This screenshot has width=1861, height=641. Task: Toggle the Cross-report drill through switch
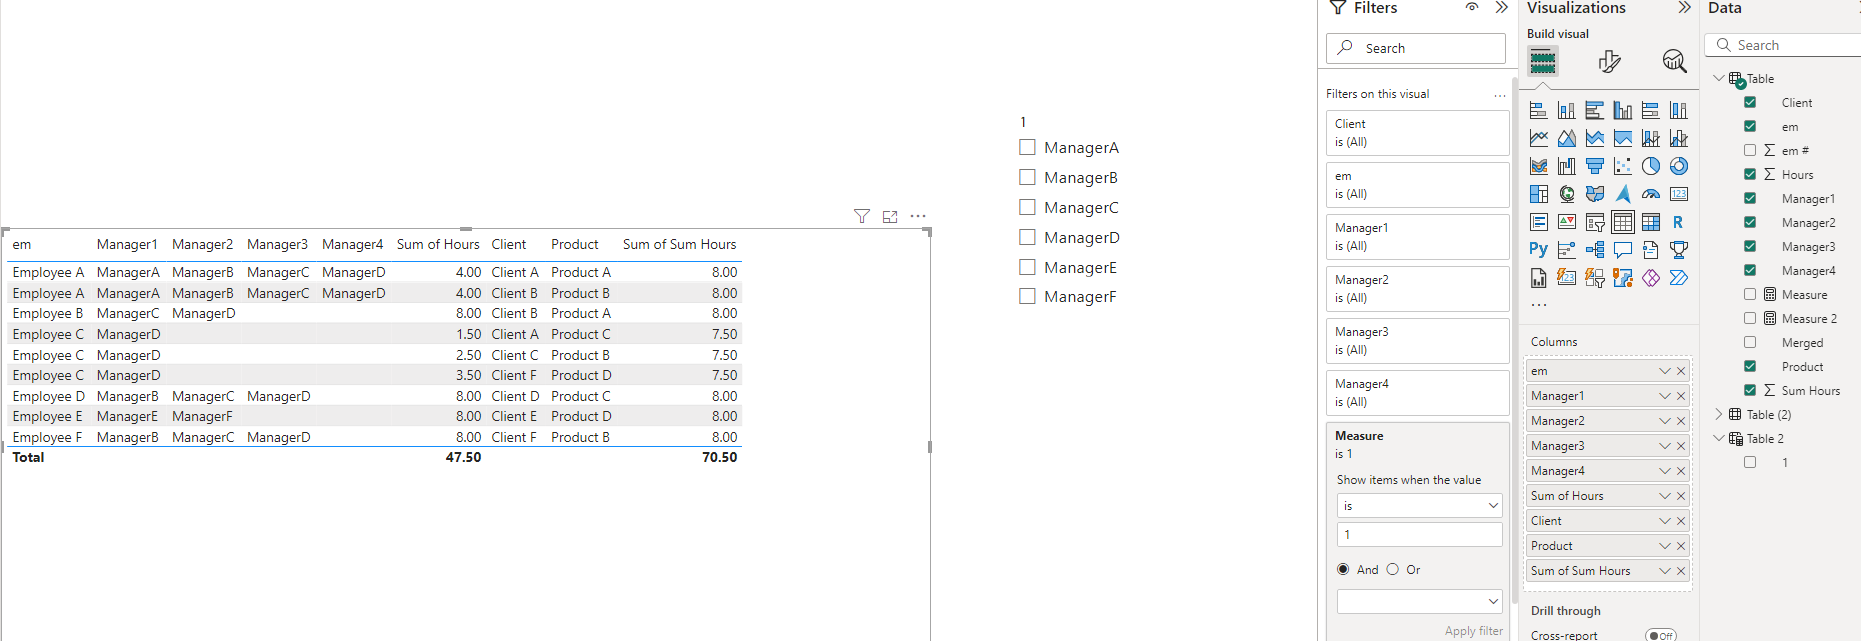(1661, 635)
